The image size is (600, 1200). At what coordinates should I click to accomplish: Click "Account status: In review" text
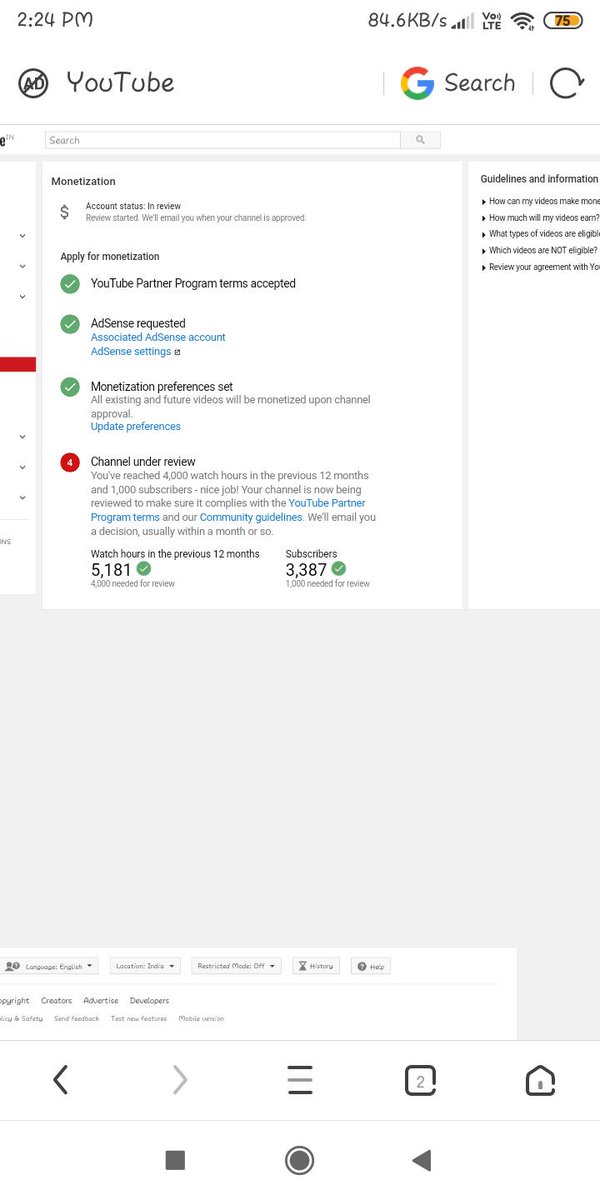(133, 207)
